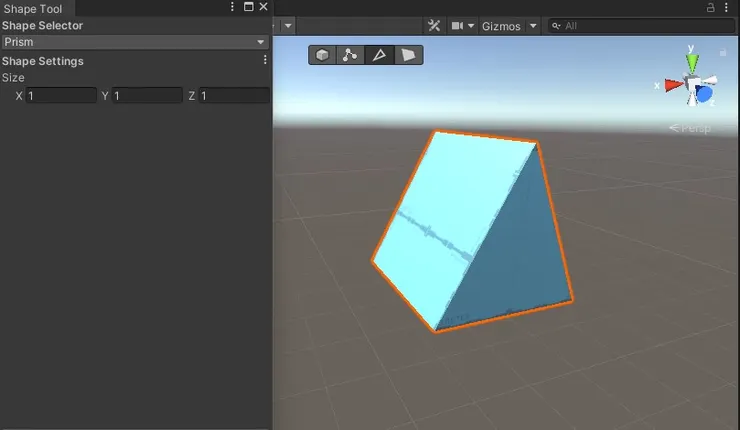Click the Shape Selector heading
The image size is (740, 430).
click(42, 25)
